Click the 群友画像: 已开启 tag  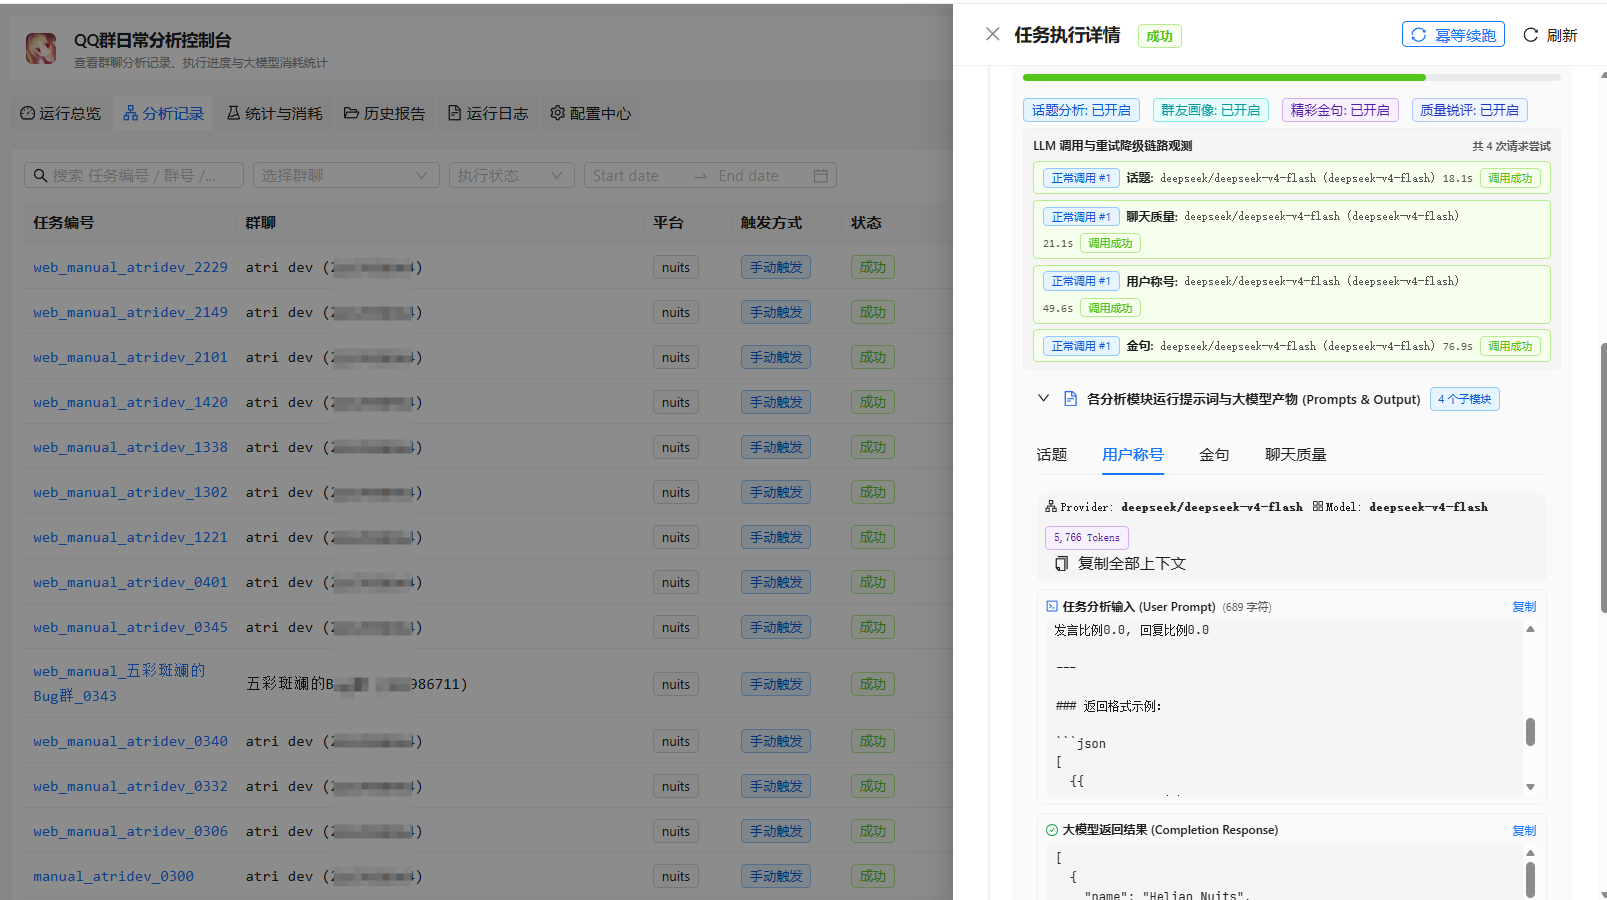(1210, 110)
